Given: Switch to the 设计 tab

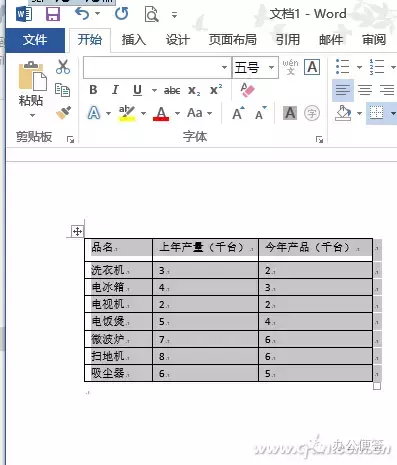Looking at the screenshot, I should (x=178, y=40).
